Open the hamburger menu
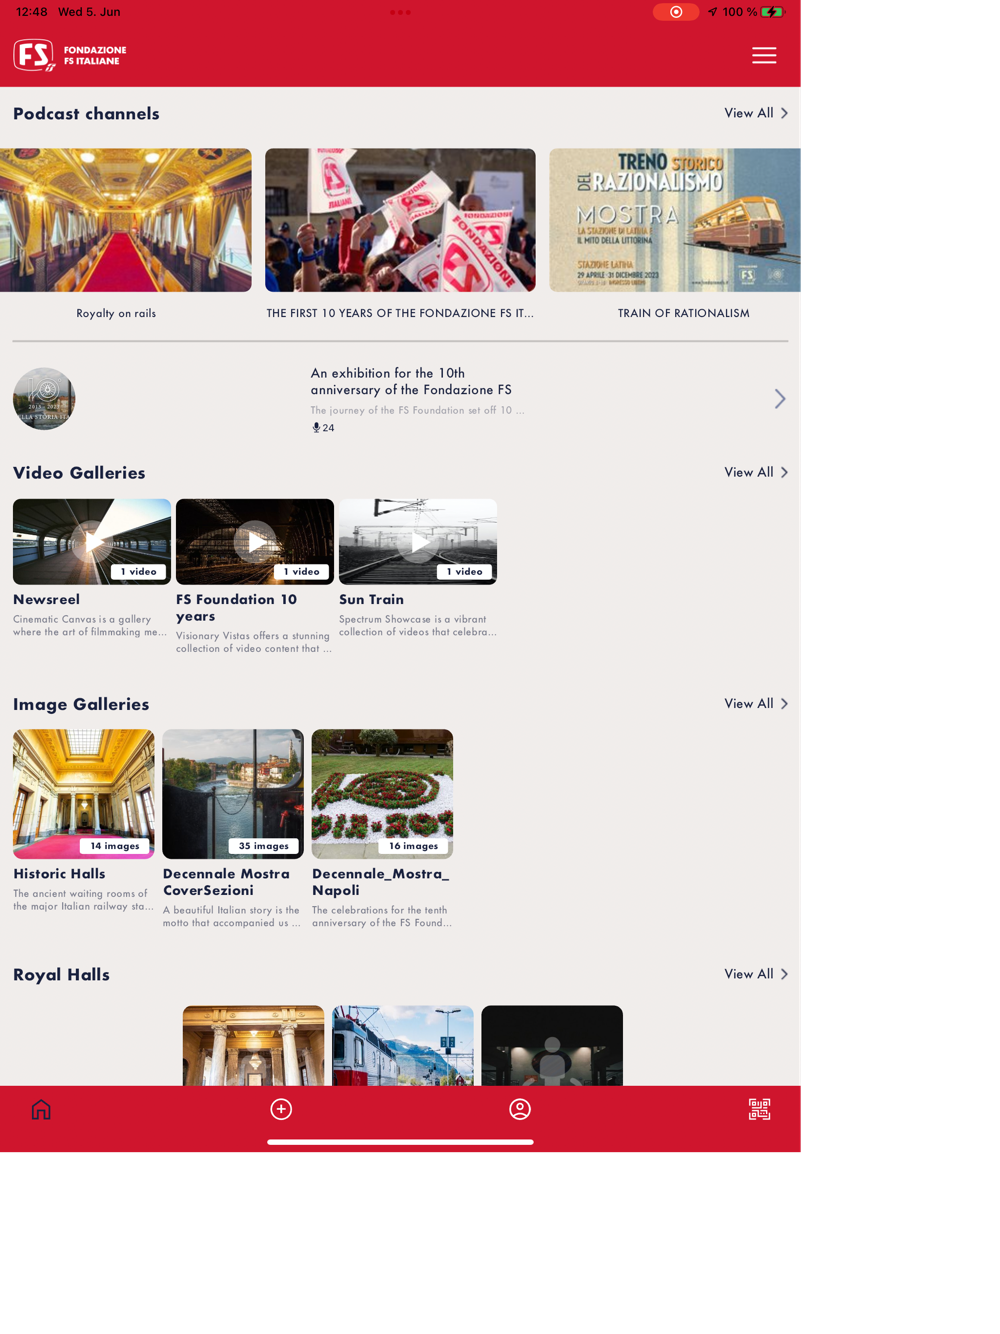 764,55
